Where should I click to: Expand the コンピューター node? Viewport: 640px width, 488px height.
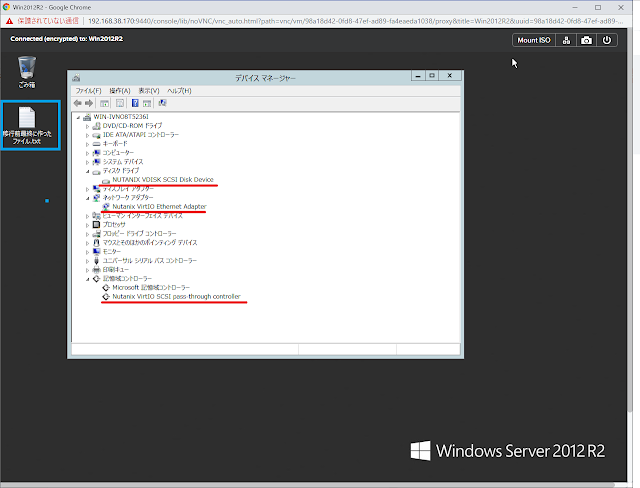[87, 153]
